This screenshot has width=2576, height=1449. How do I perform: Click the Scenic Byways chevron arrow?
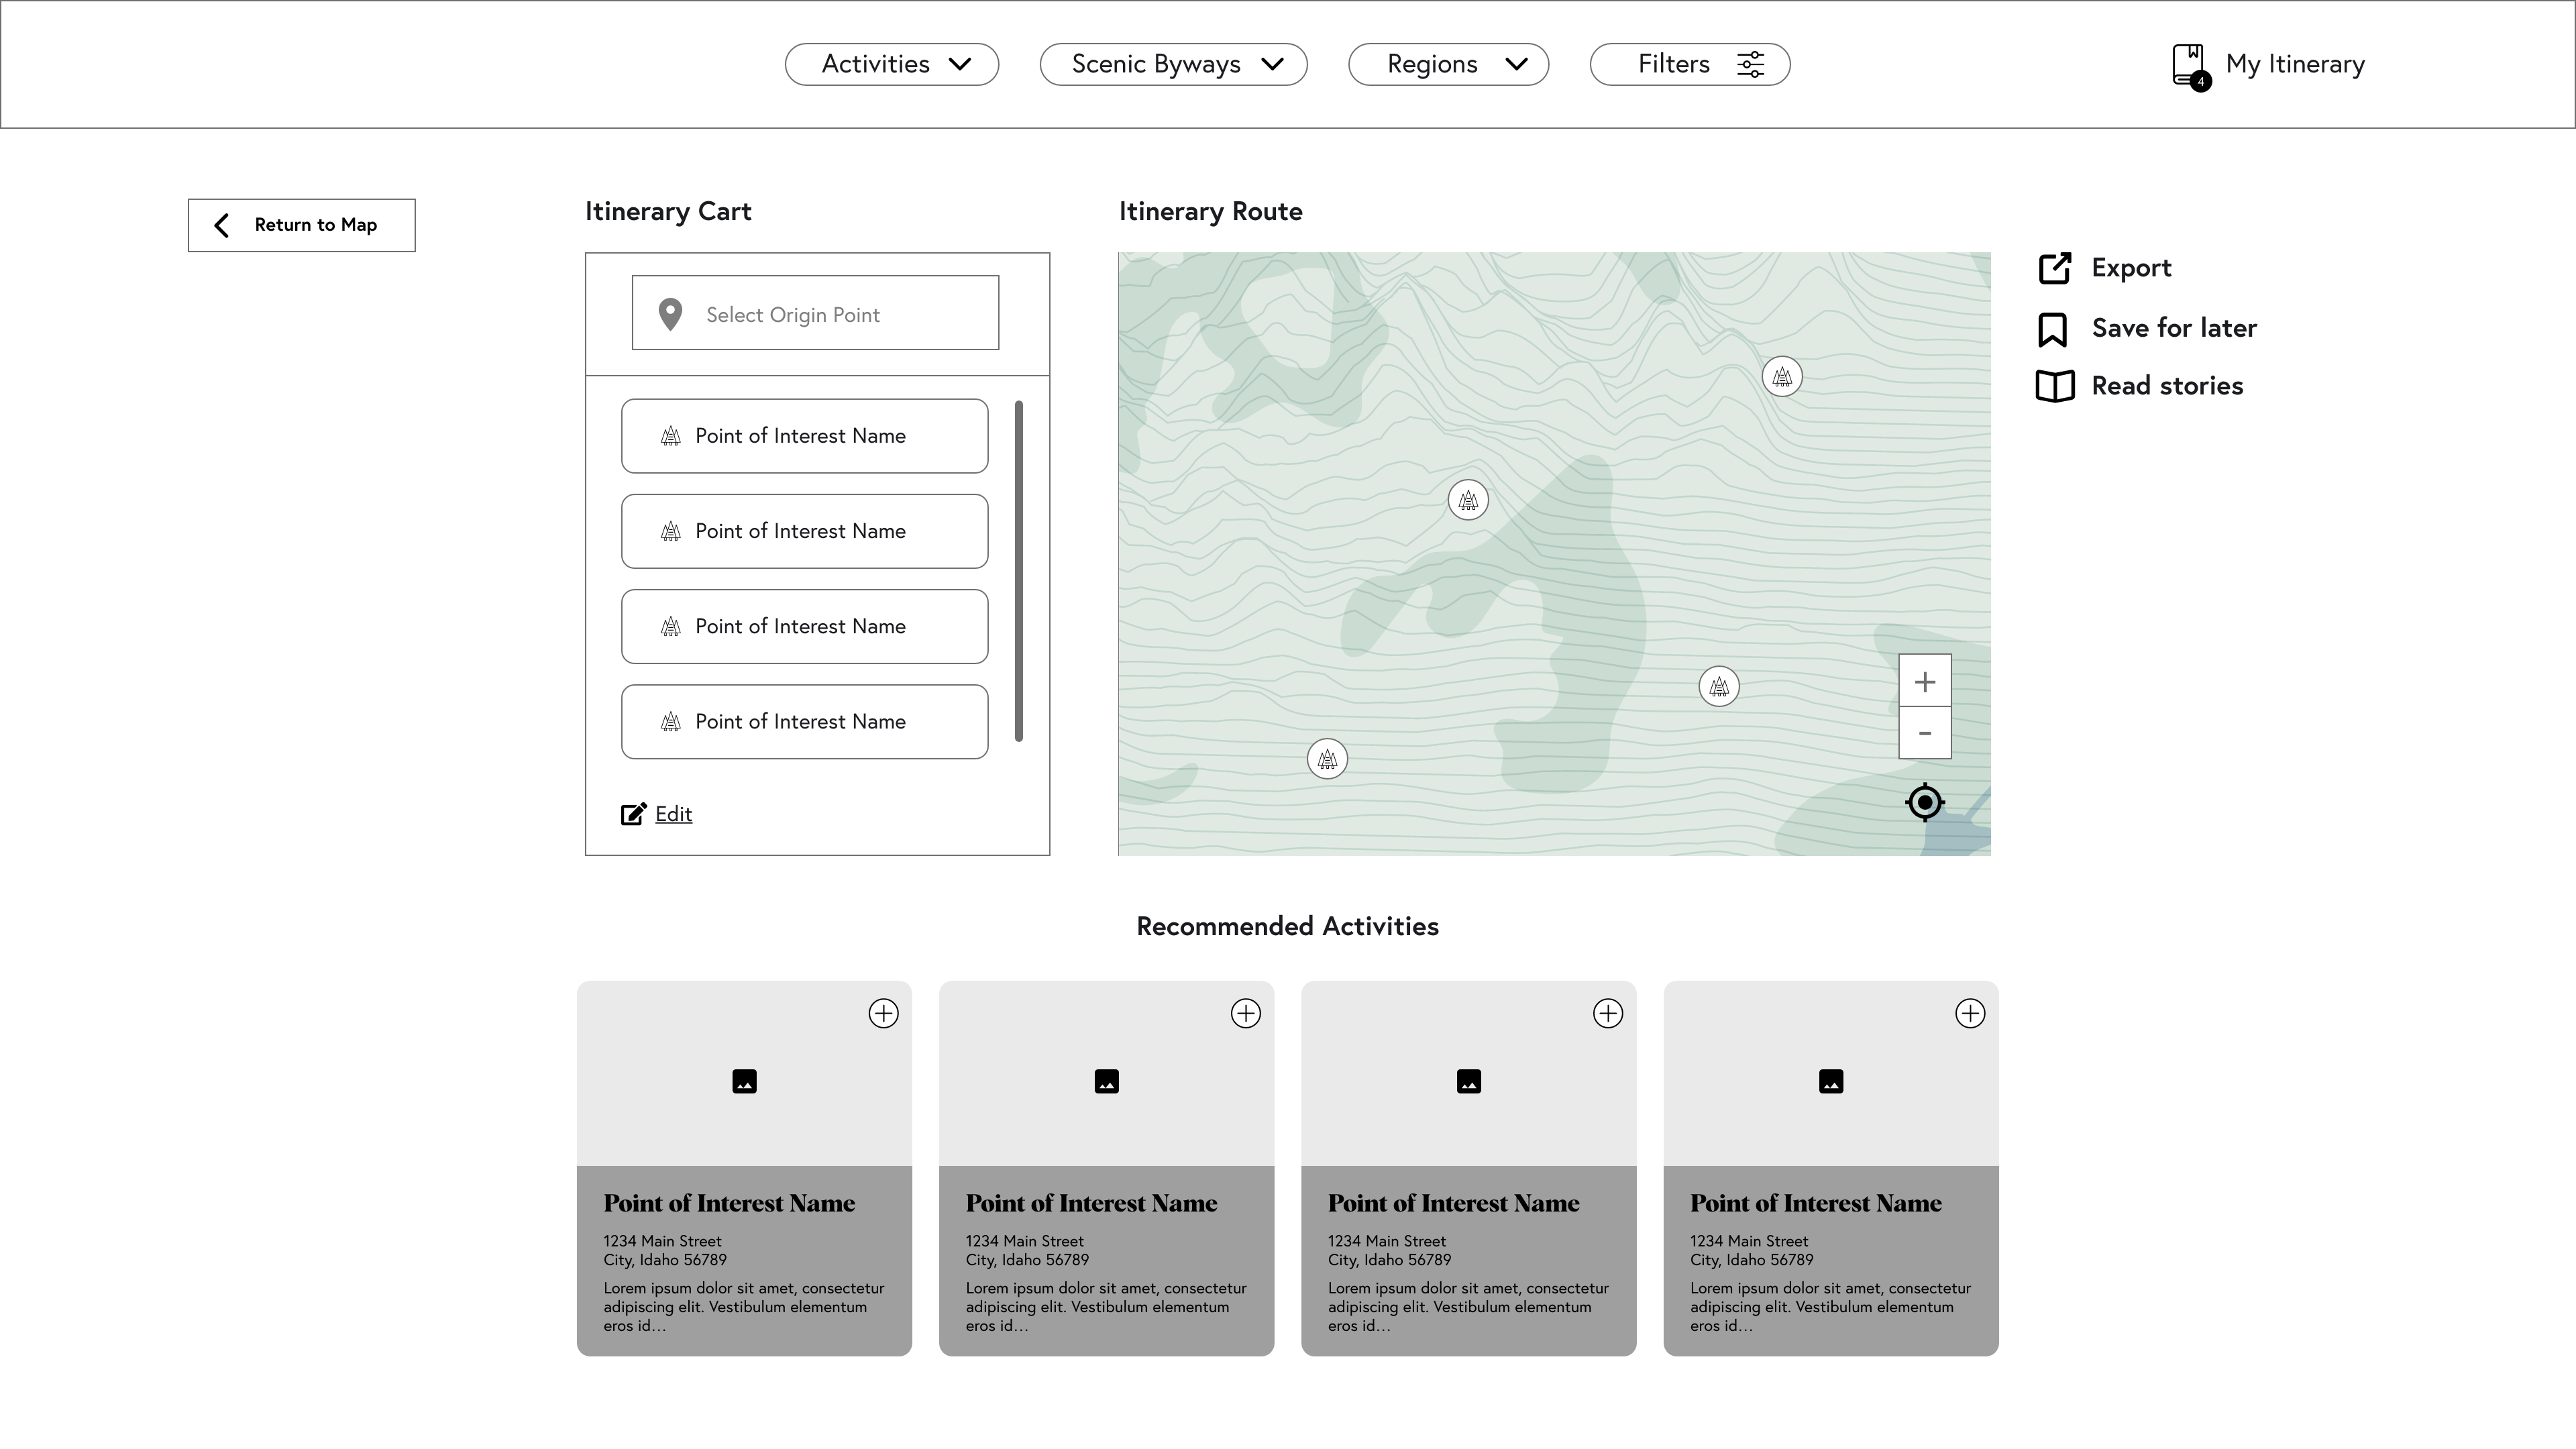click(x=1272, y=64)
